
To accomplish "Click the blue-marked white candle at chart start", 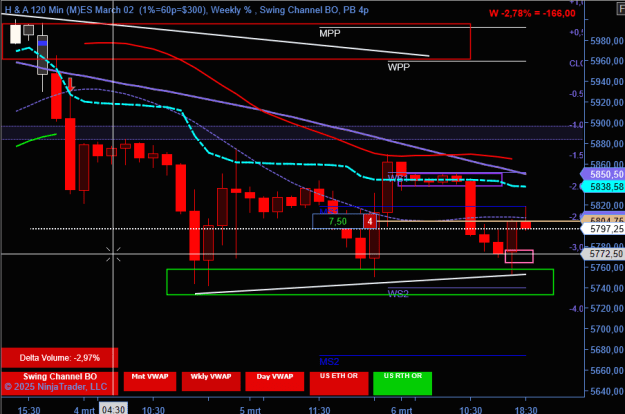I will (43, 55).
